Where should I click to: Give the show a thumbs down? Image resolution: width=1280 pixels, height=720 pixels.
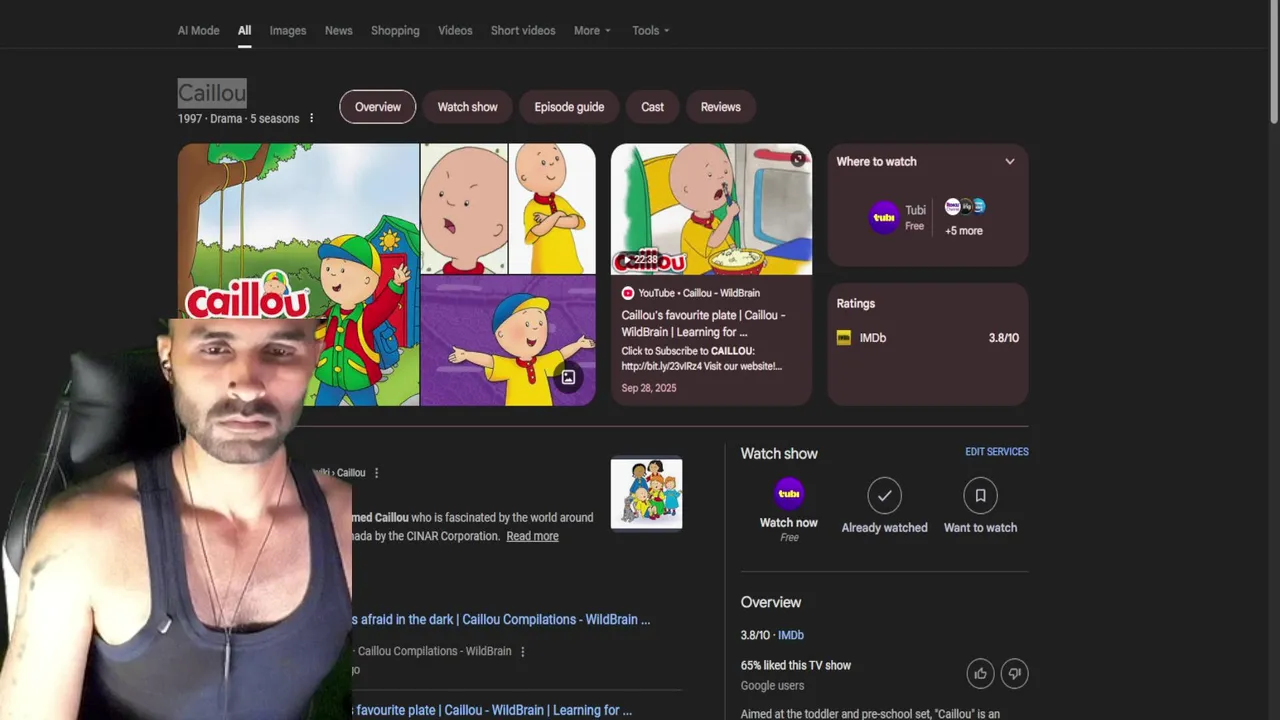pyautogui.click(x=1014, y=673)
